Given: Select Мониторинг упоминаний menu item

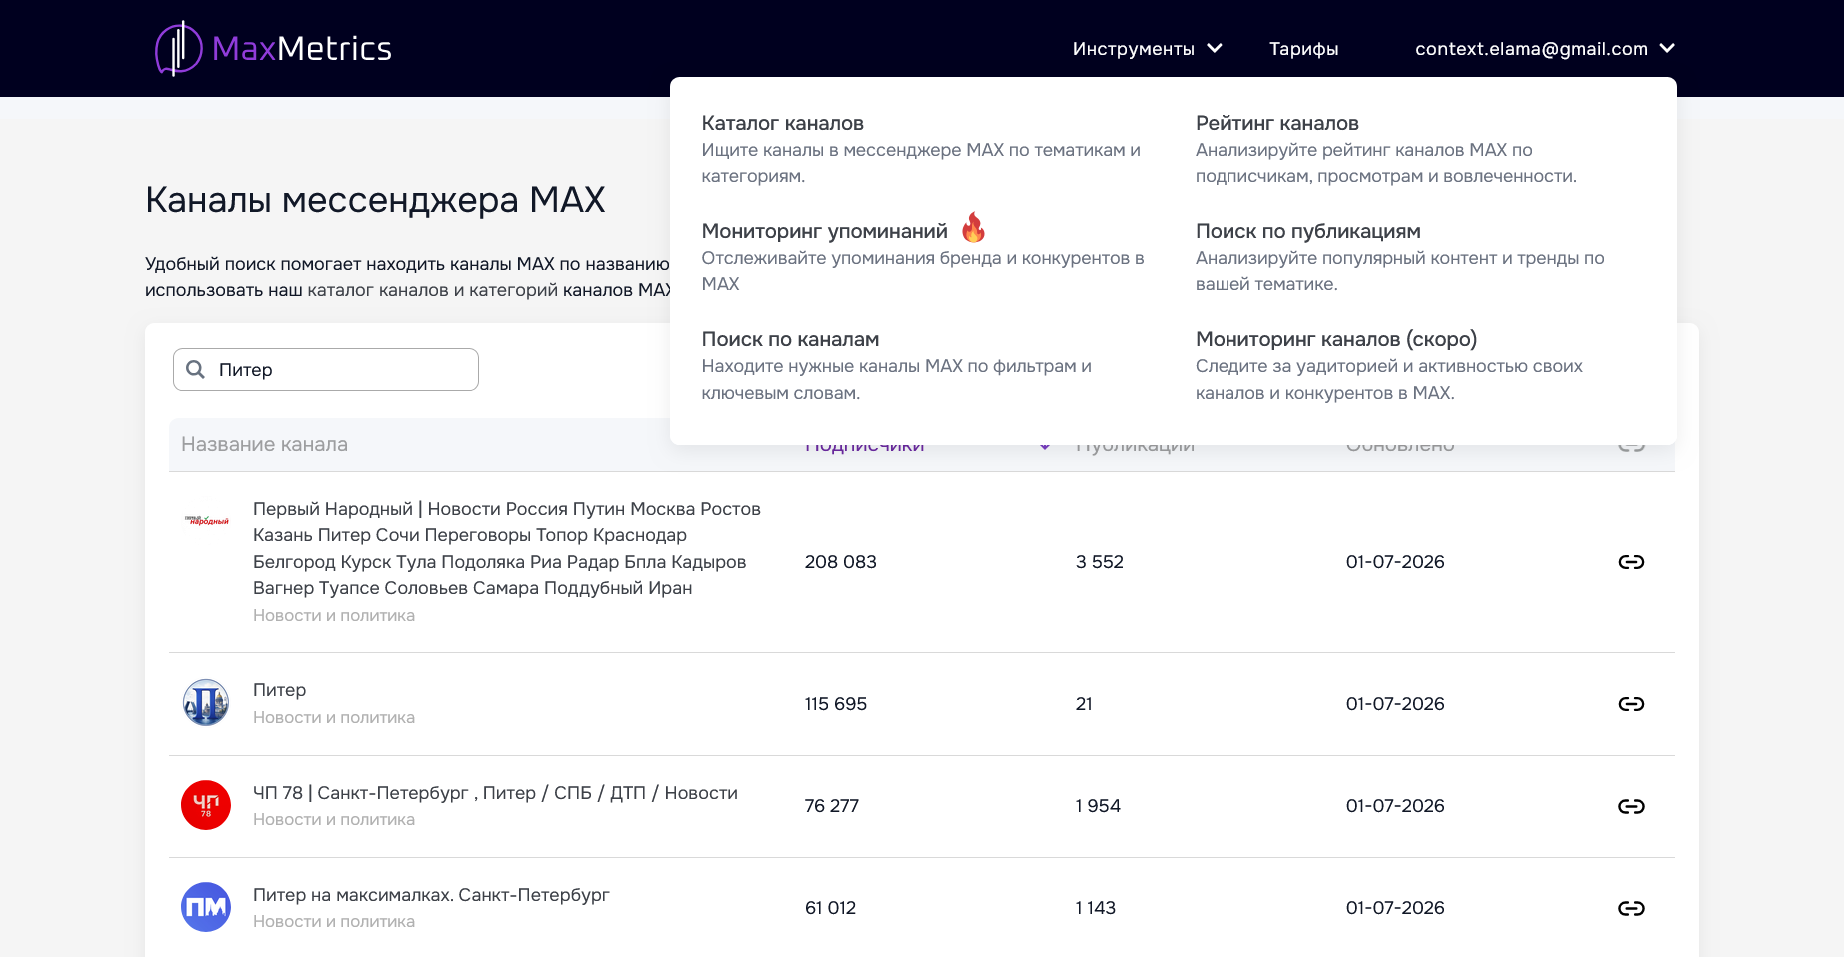Looking at the screenshot, I should pyautogui.click(x=824, y=231).
